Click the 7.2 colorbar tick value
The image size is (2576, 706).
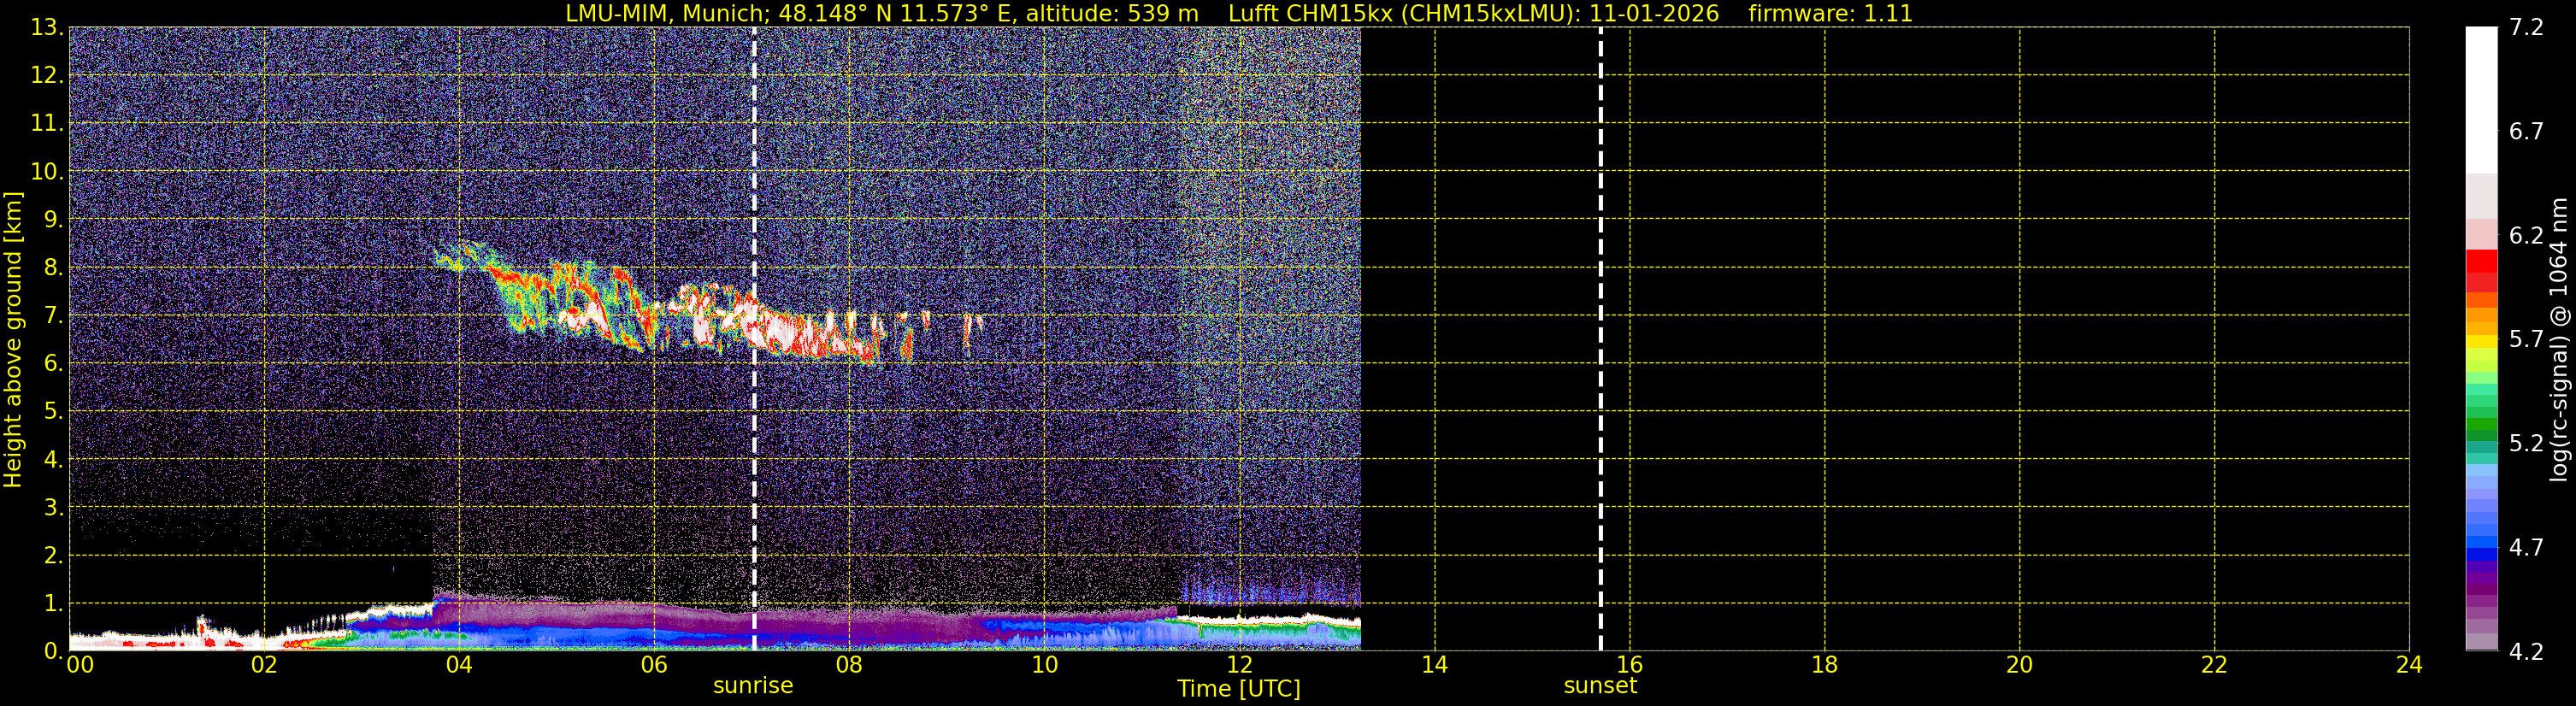coord(2526,27)
